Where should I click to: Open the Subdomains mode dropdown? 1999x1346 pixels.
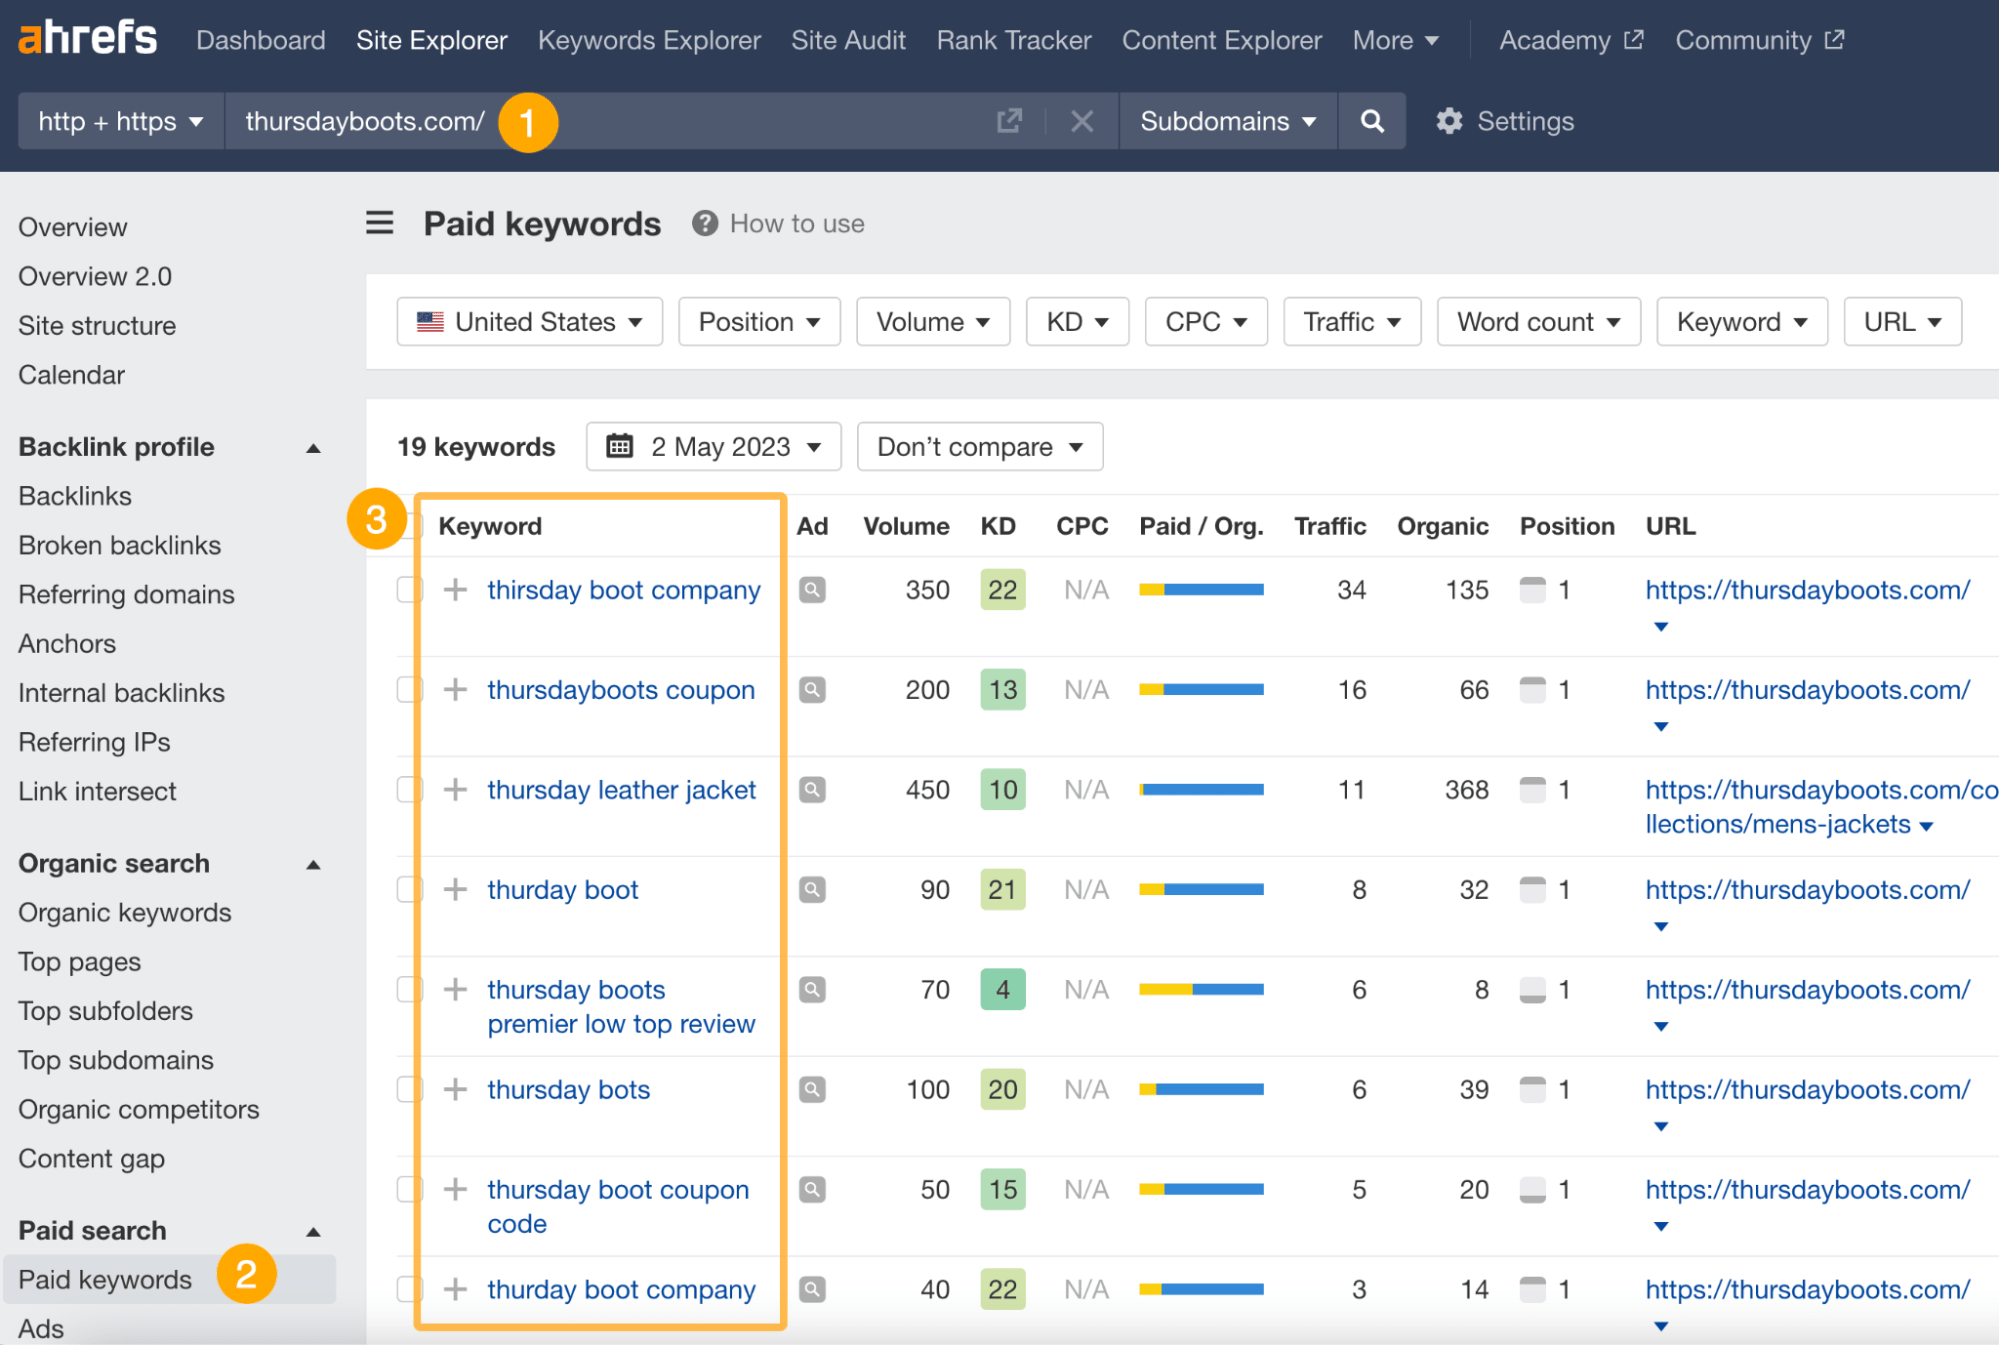pyautogui.click(x=1227, y=120)
